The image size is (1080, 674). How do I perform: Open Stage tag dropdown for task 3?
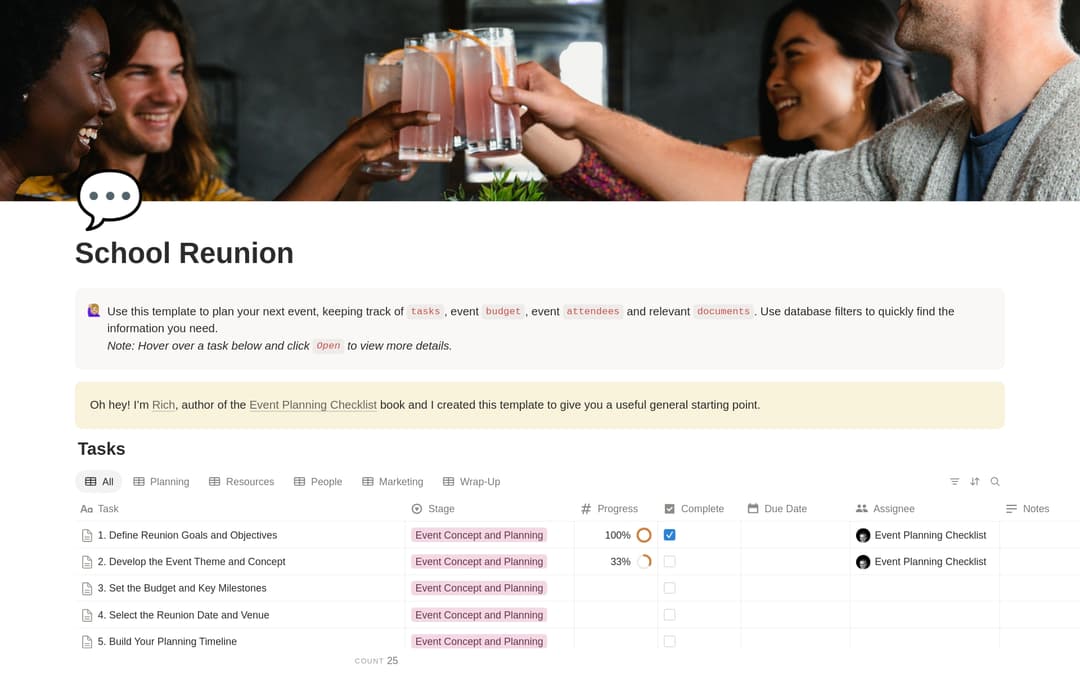[479, 588]
